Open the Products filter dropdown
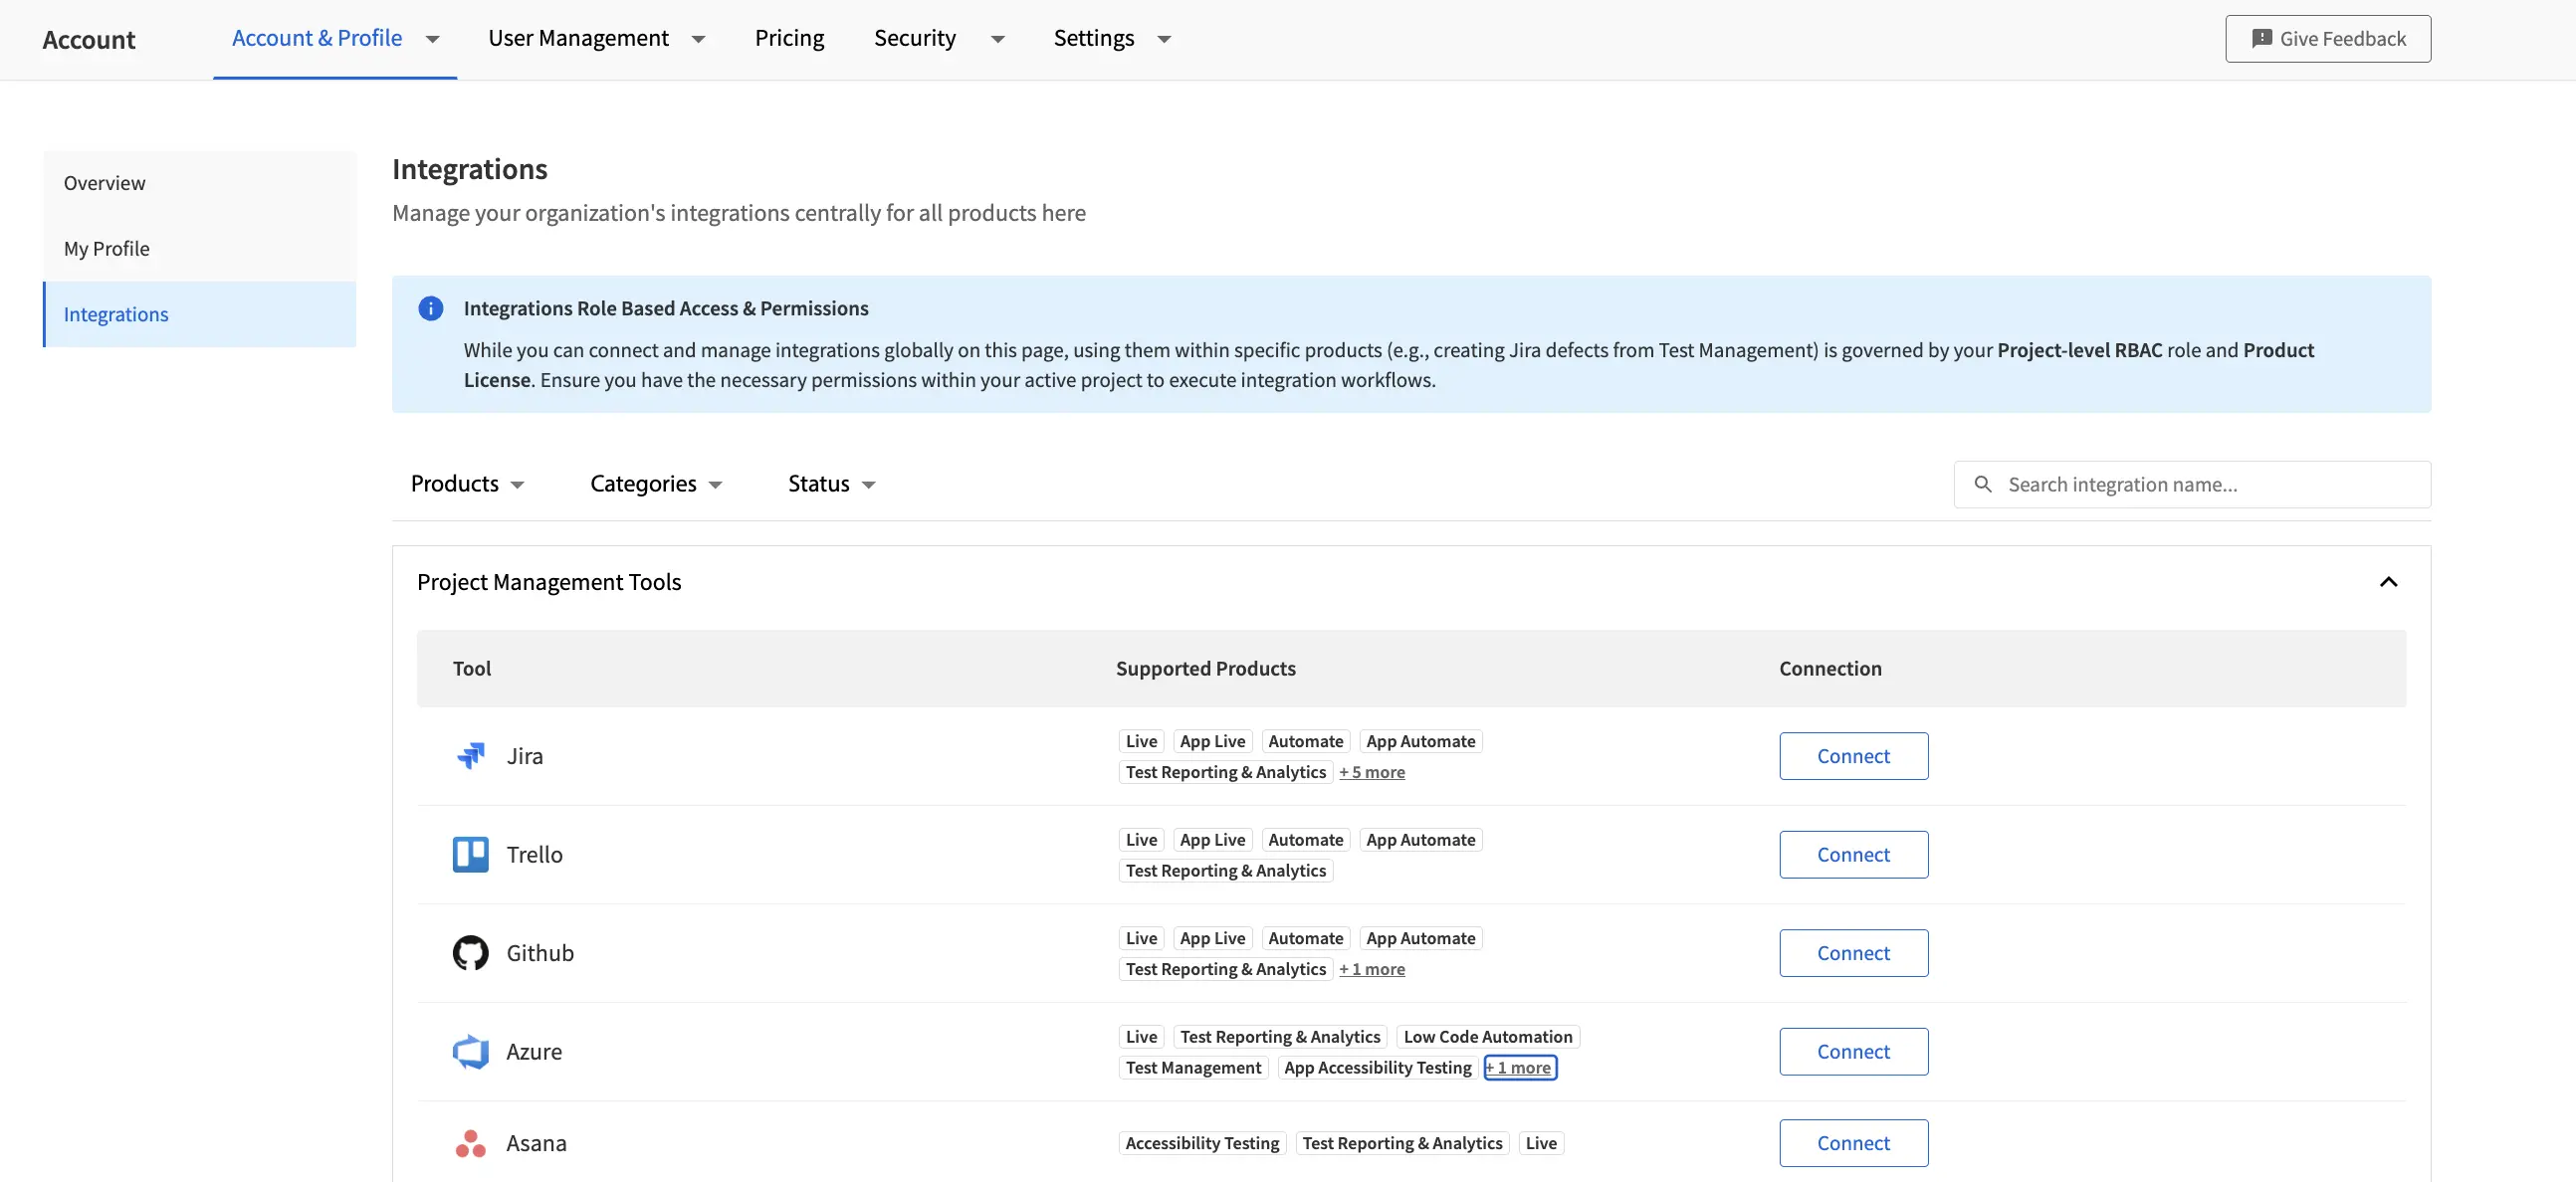The height and width of the screenshot is (1182, 2576). (467, 484)
